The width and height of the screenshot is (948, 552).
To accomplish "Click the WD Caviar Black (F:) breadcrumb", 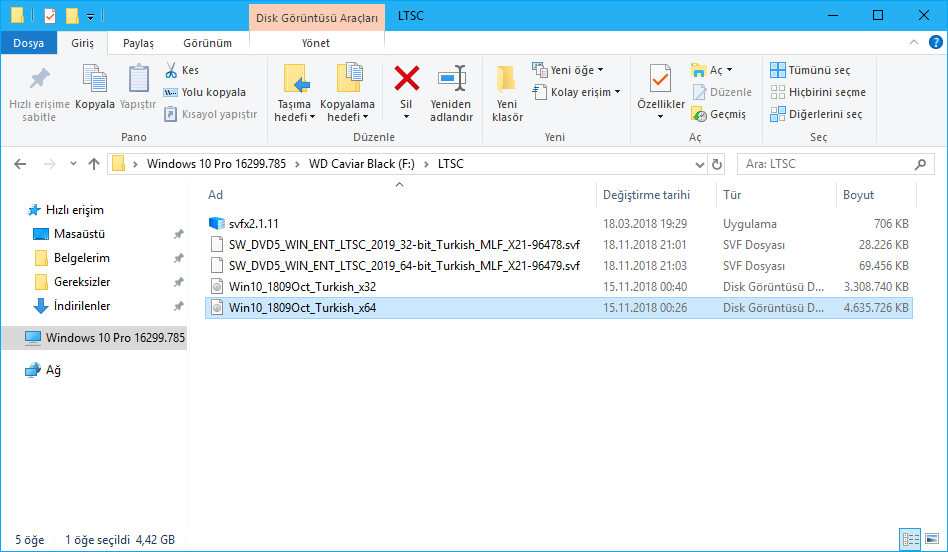I will tap(362, 164).
